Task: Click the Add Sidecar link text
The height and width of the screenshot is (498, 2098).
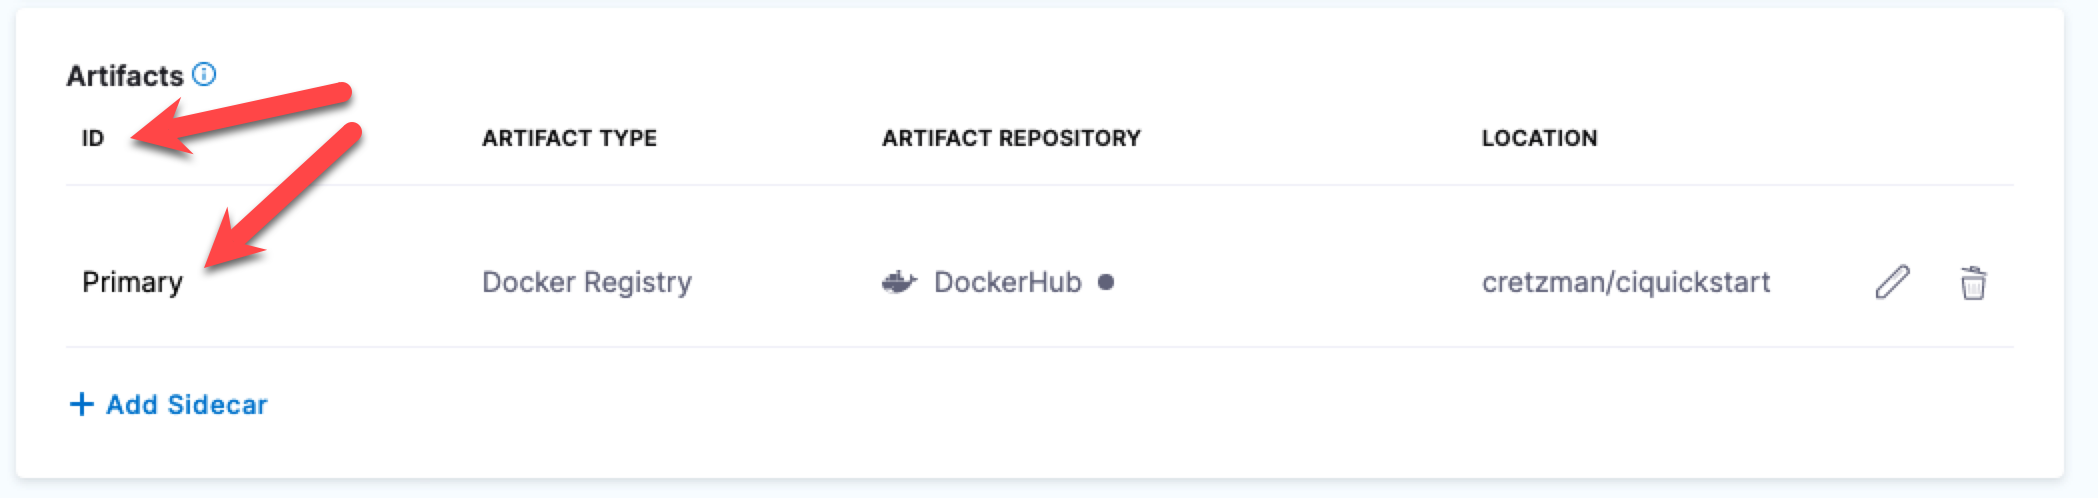Action: coord(187,404)
